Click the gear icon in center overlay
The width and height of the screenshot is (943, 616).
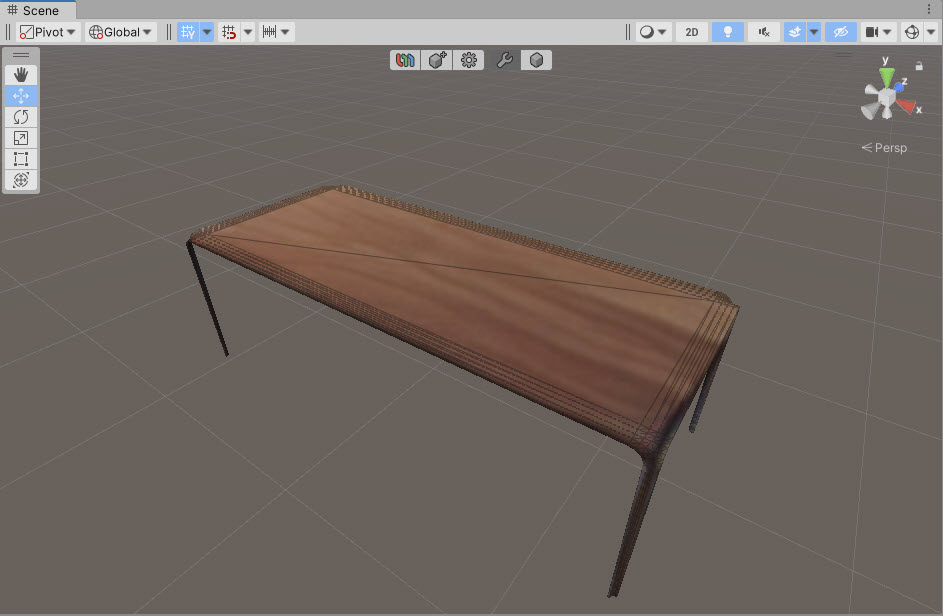pyautogui.click(x=468, y=60)
